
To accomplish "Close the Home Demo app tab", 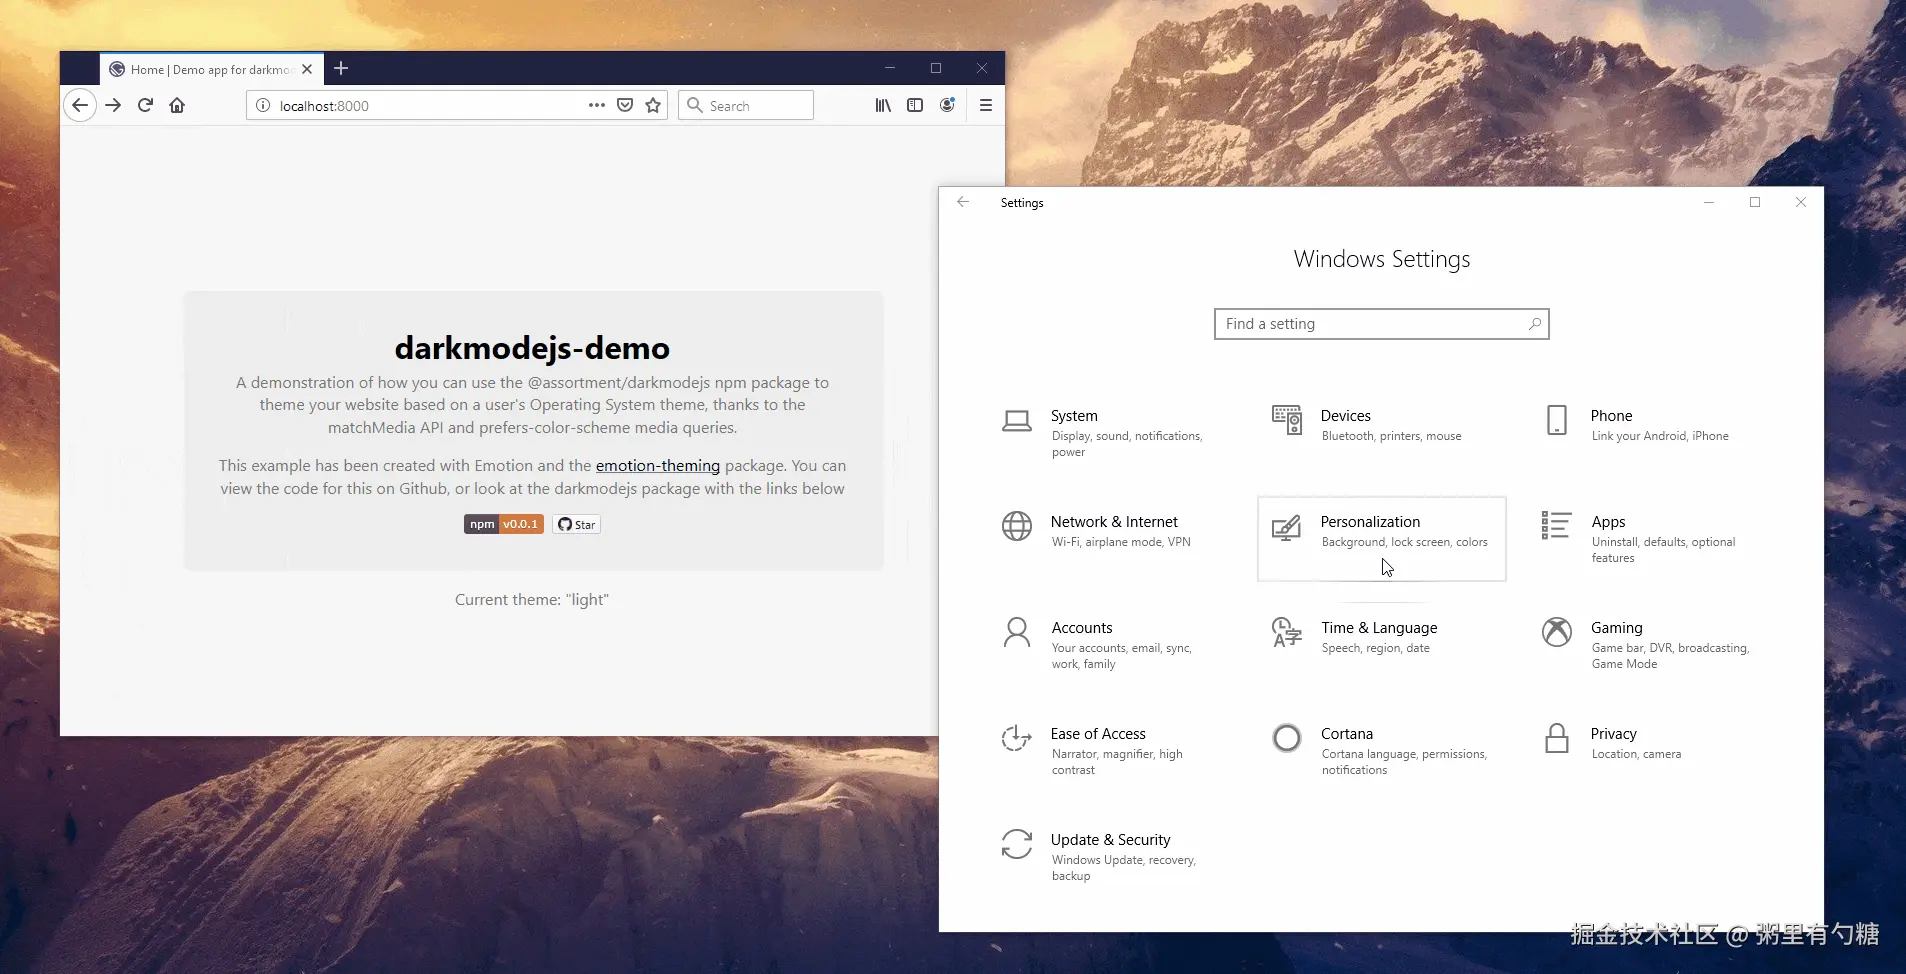I will point(307,69).
